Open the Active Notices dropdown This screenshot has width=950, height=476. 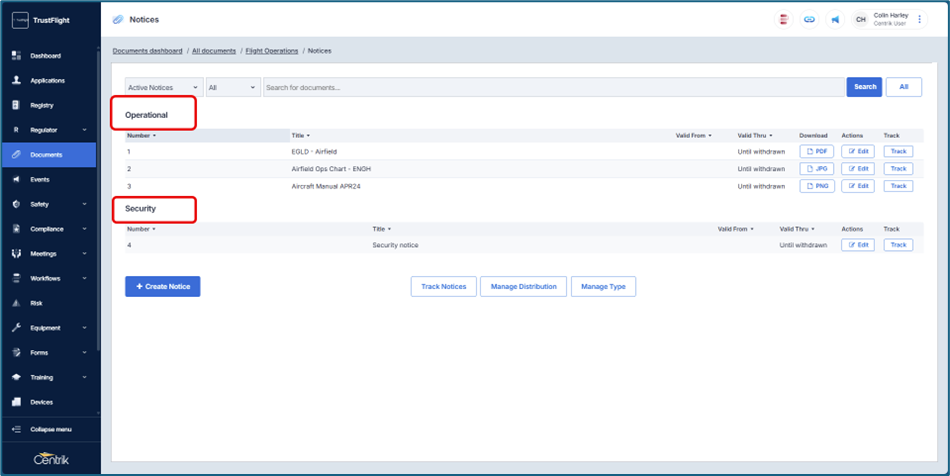pos(163,87)
